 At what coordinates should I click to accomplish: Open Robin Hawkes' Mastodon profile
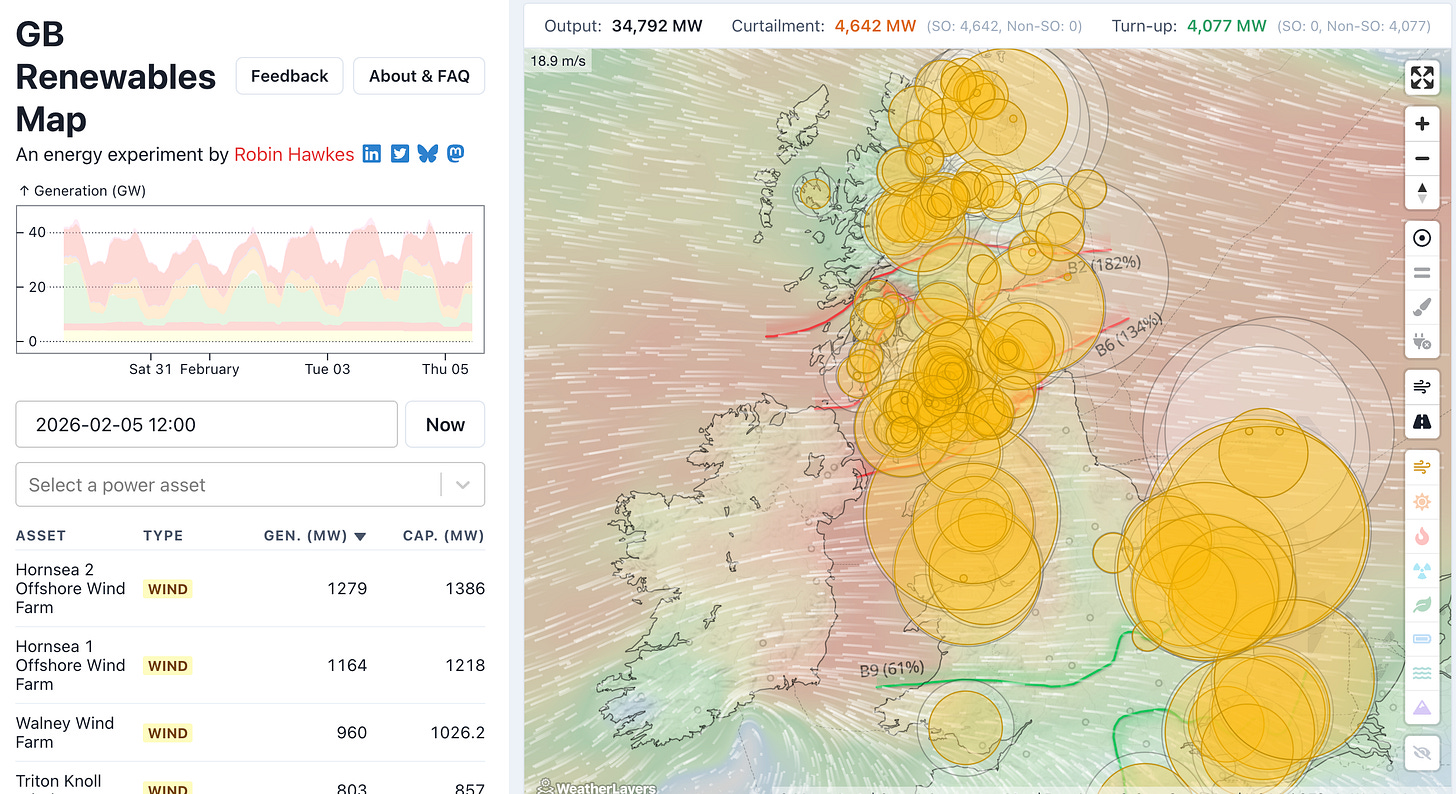tap(455, 154)
